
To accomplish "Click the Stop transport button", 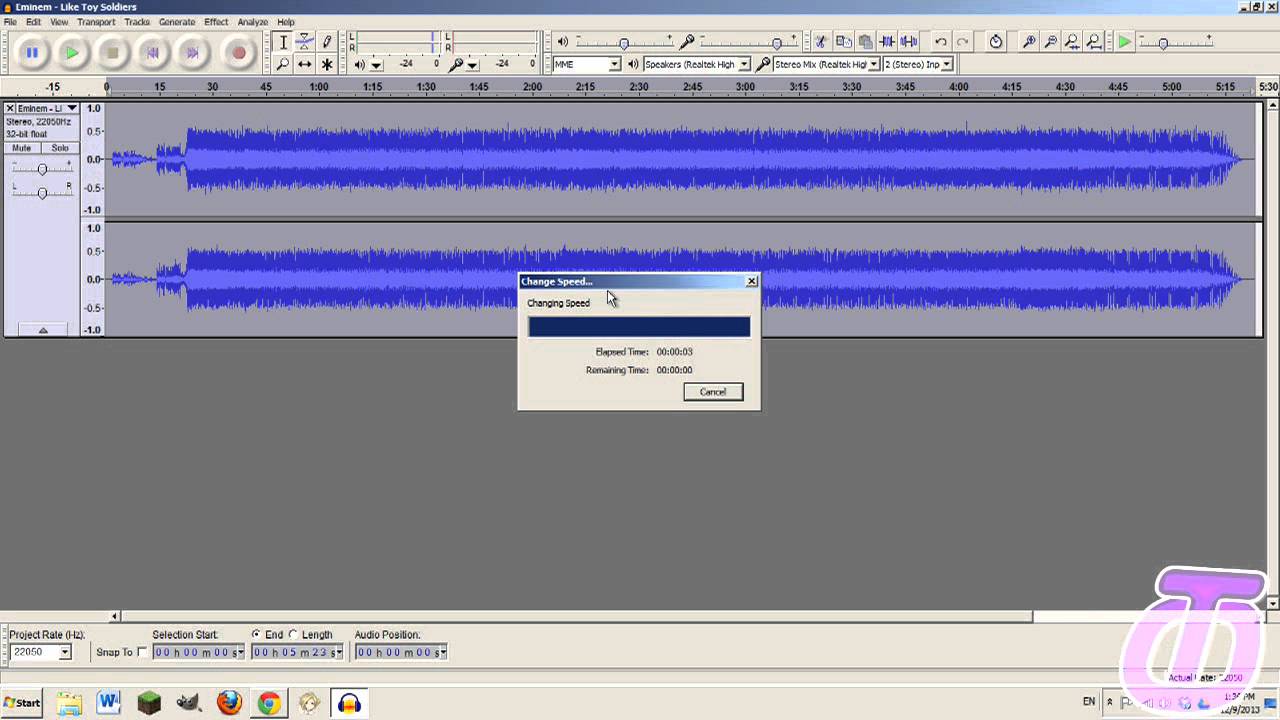I will [113, 53].
